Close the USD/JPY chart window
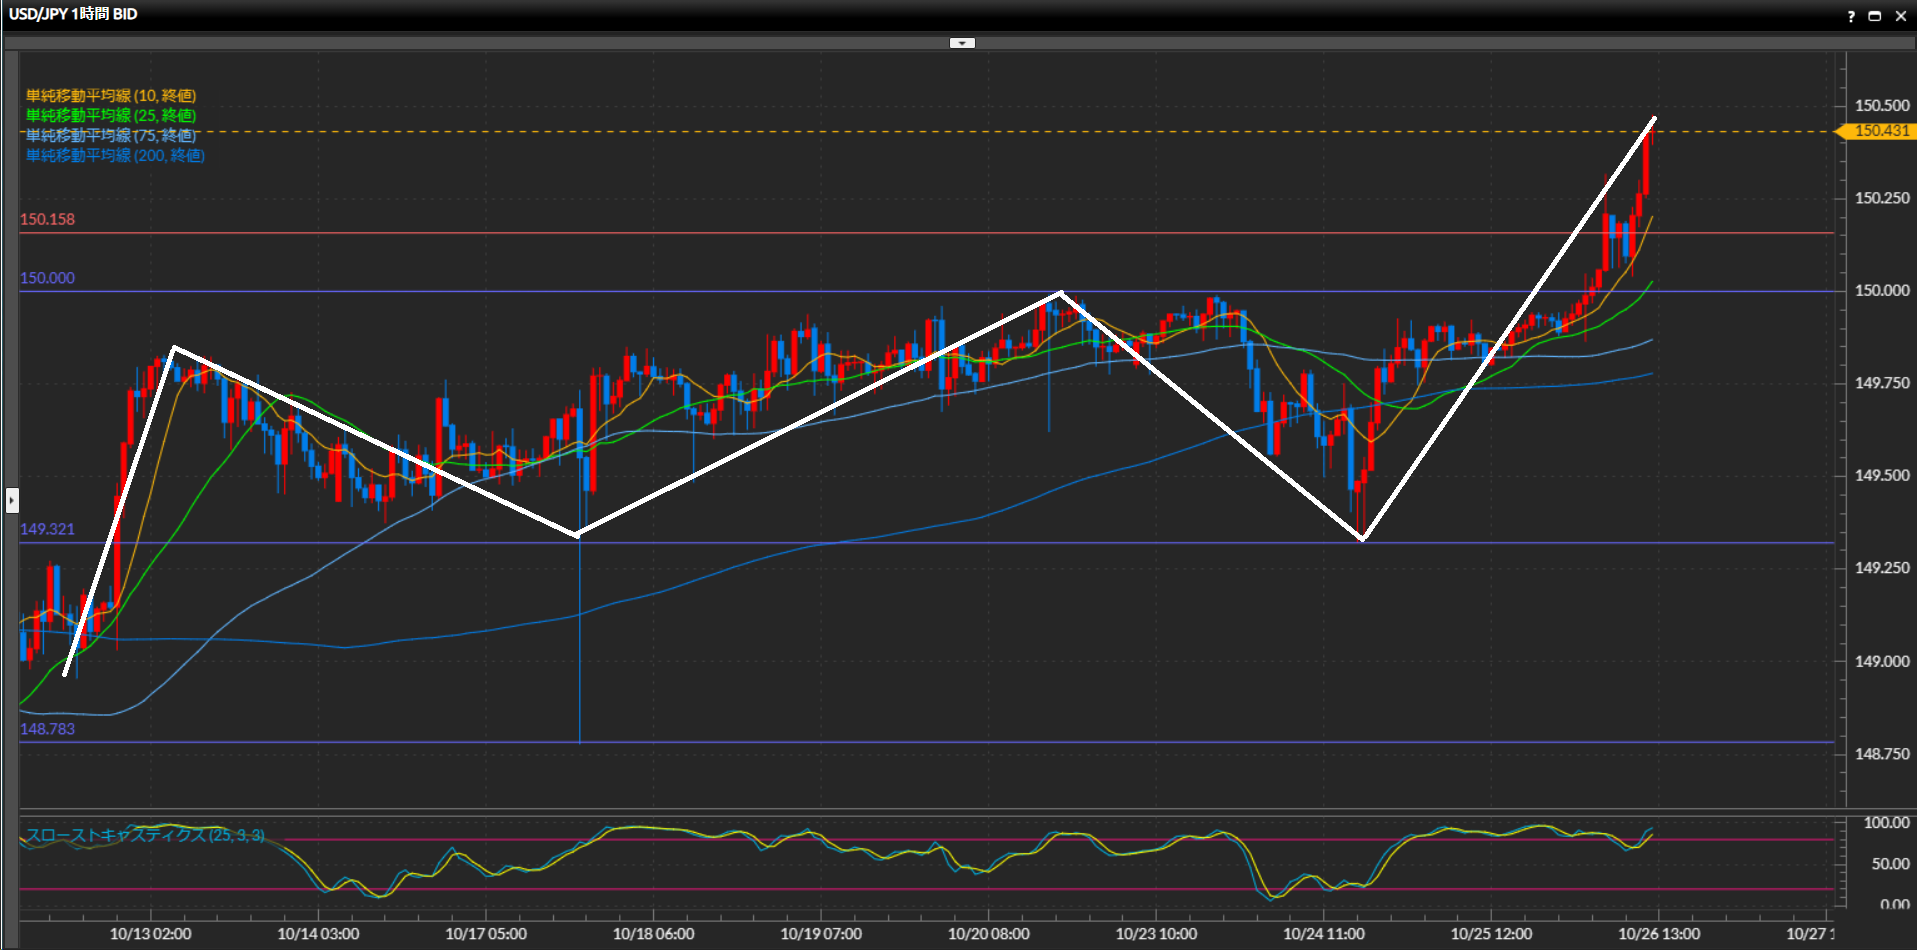This screenshot has width=1917, height=950. click(1900, 16)
